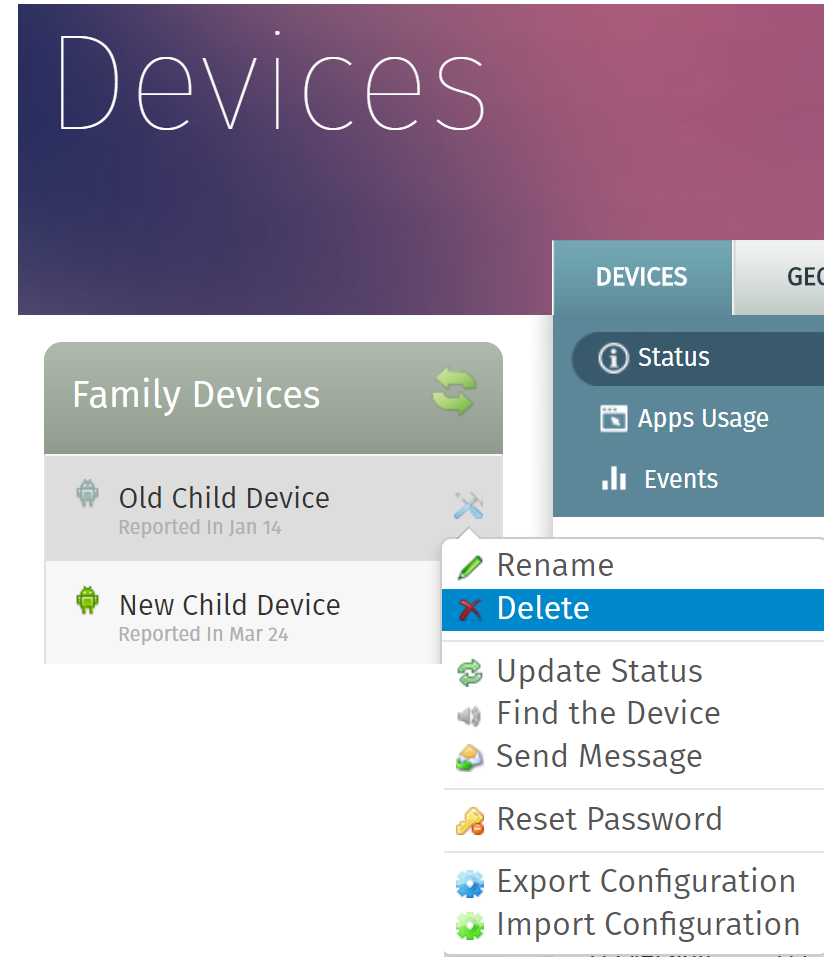The height and width of the screenshot is (957, 828).
Task: Click the green gear Import Configuration icon
Action: pyautogui.click(x=470, y=925)
